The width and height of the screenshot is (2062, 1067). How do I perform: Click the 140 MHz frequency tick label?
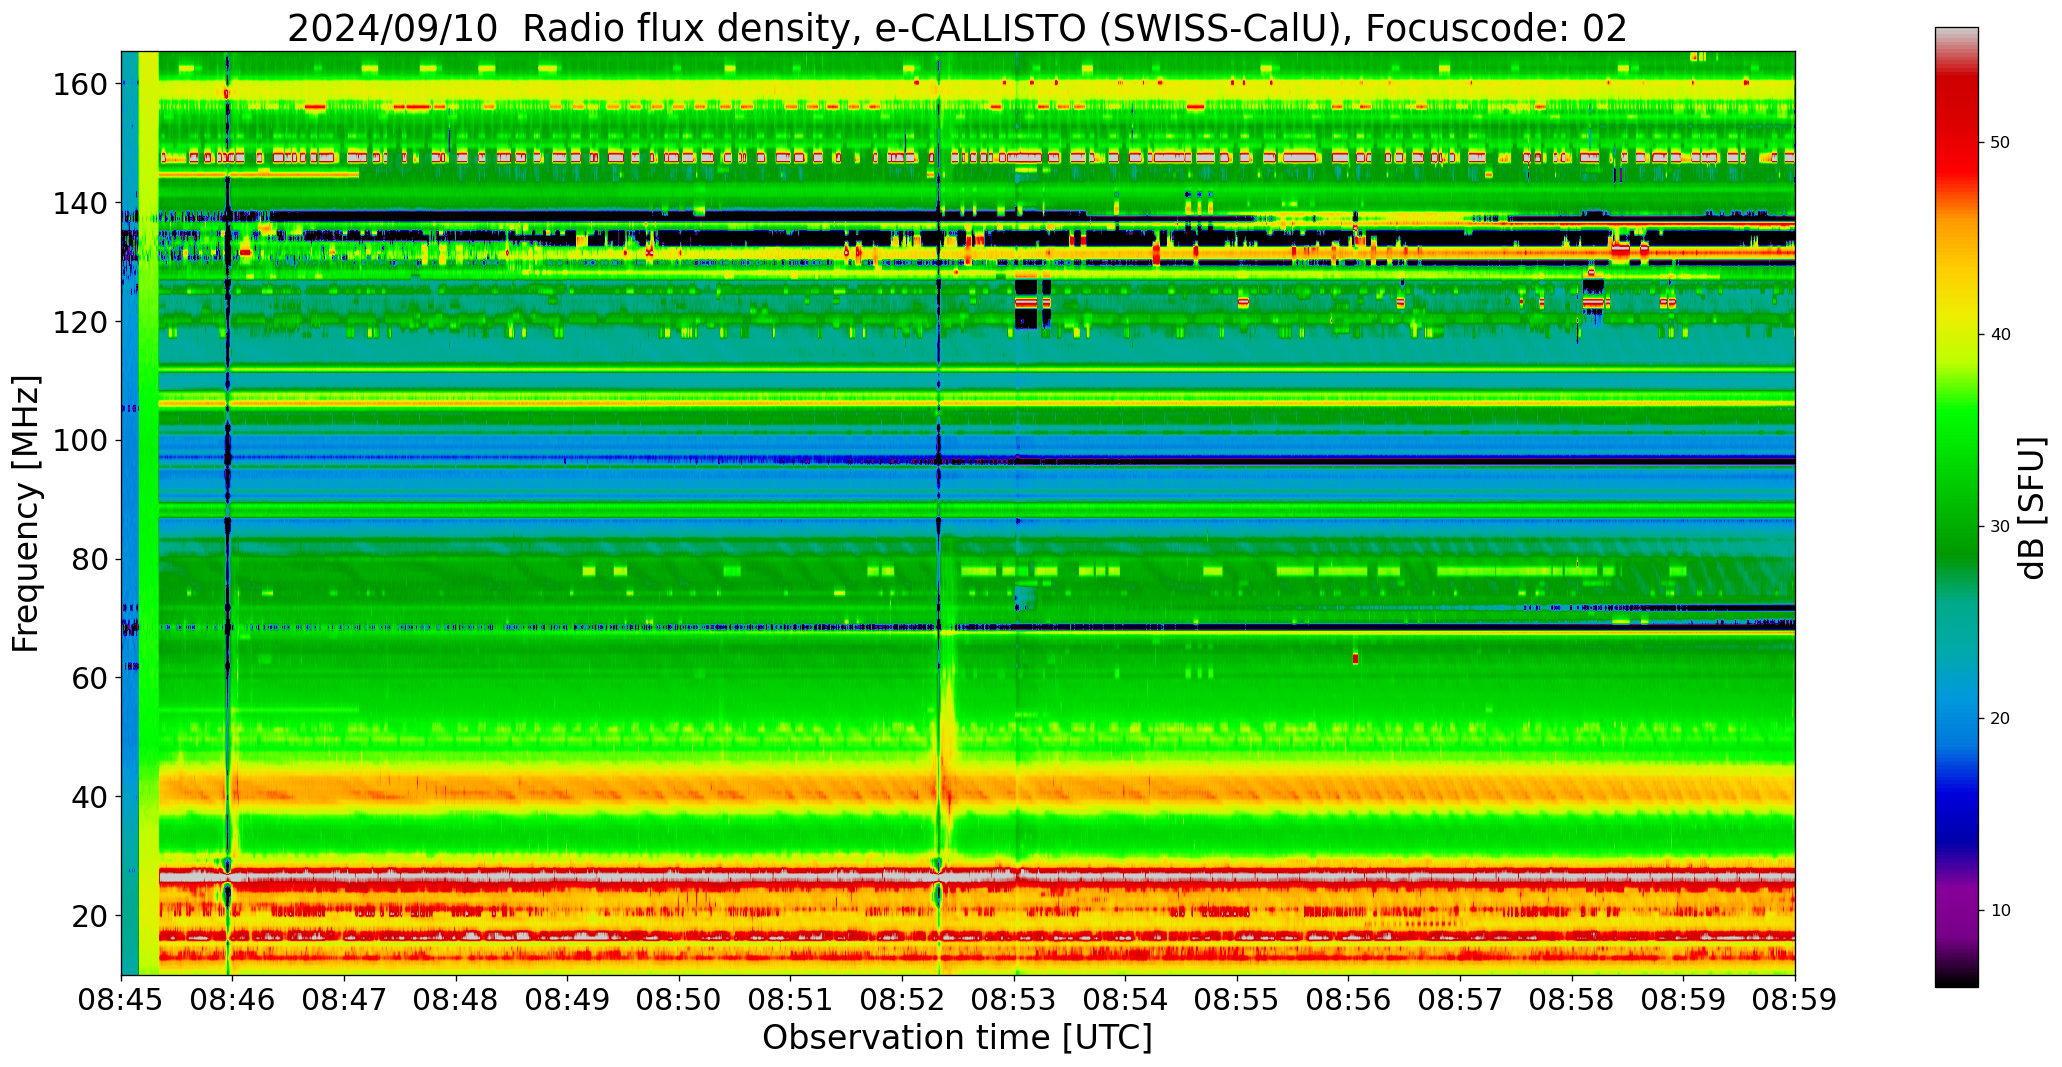(79, 204)
